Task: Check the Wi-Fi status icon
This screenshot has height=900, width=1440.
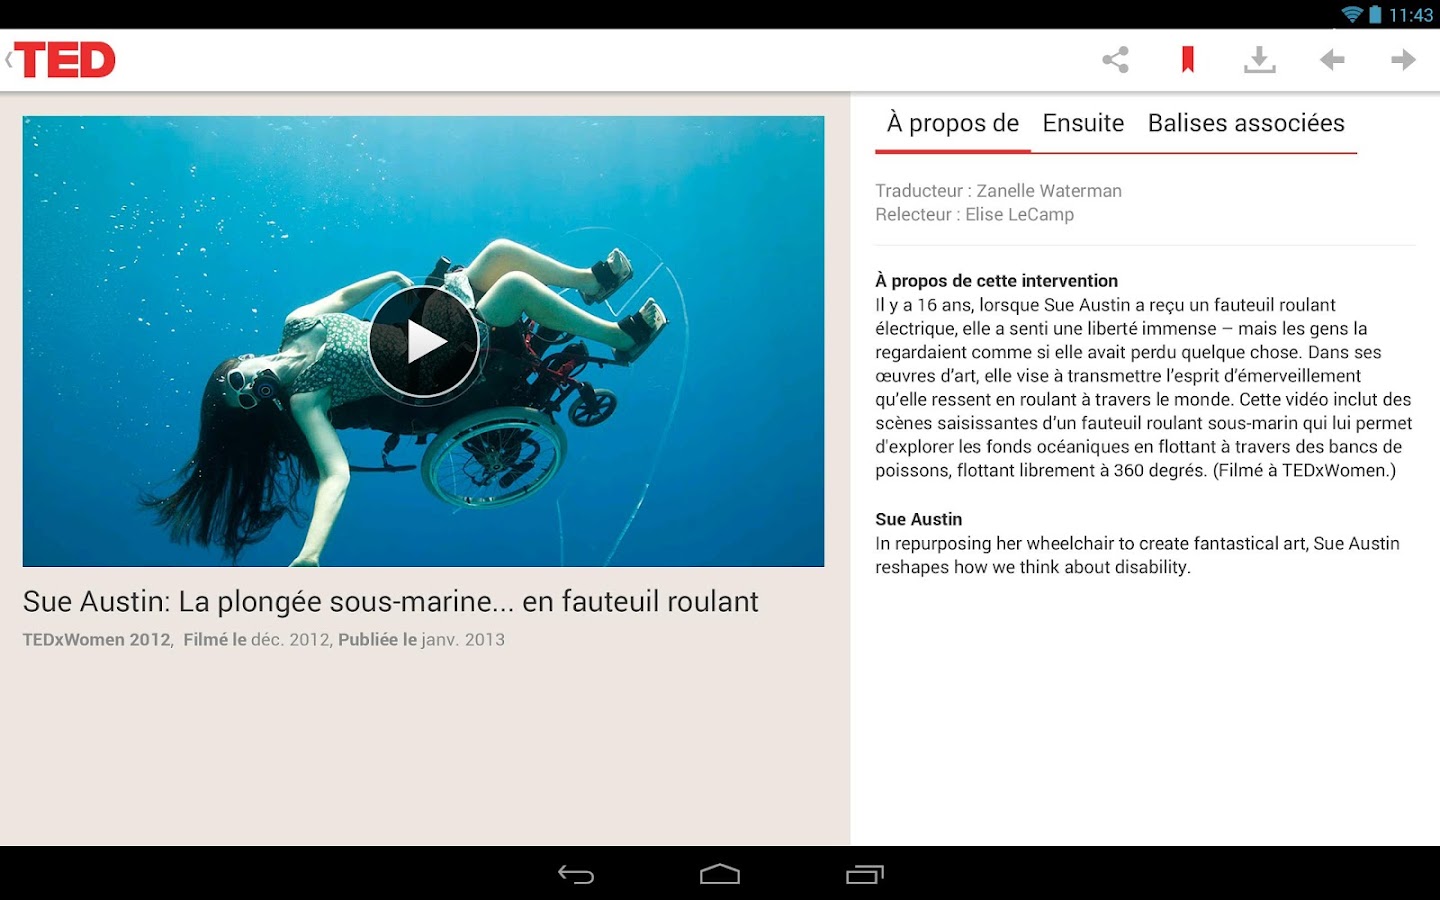Action: [1353, 15]
